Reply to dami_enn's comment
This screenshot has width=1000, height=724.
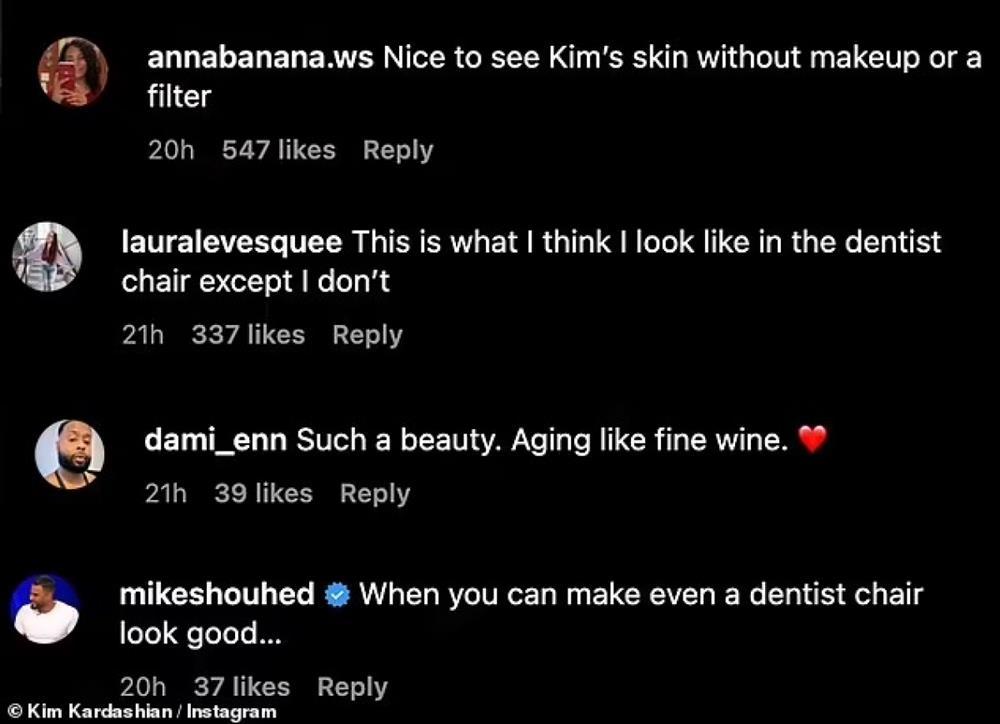coord(375,493)
